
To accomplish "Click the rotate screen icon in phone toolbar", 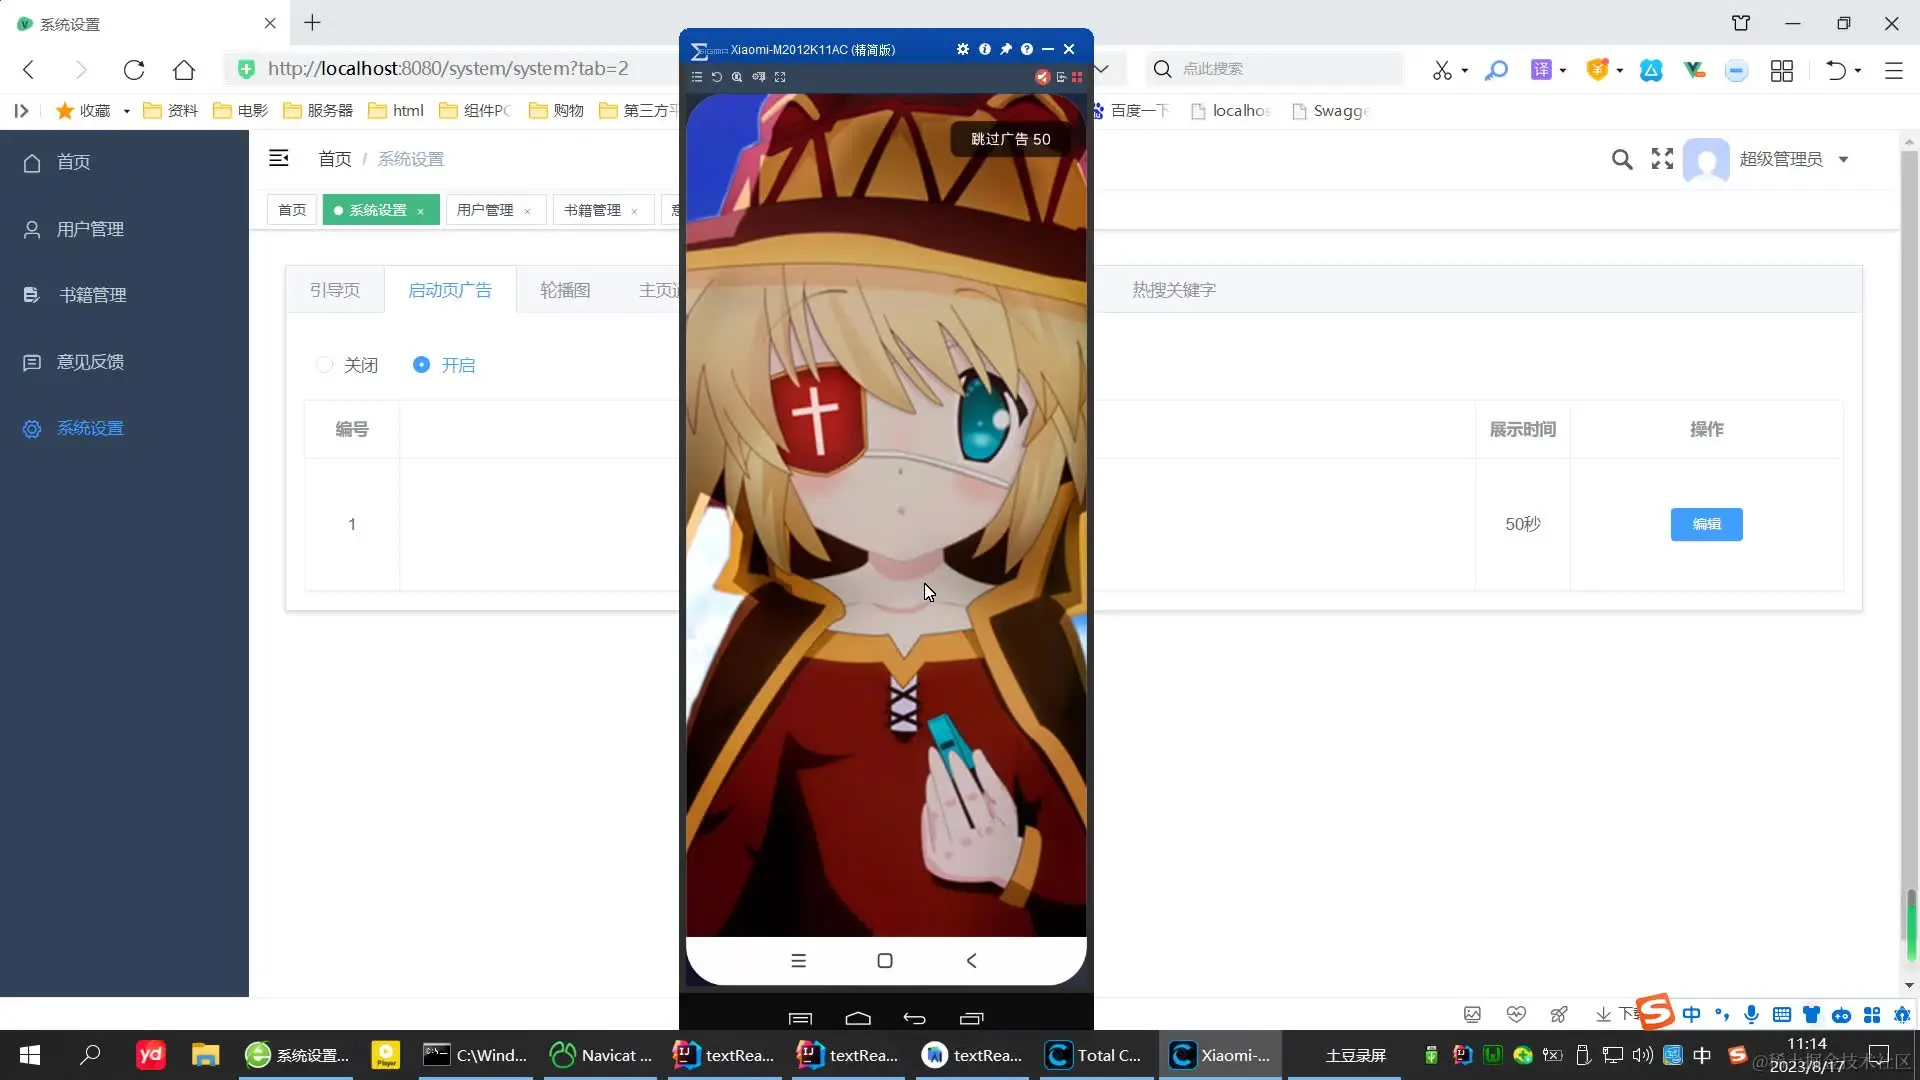I will pos(717,77).
